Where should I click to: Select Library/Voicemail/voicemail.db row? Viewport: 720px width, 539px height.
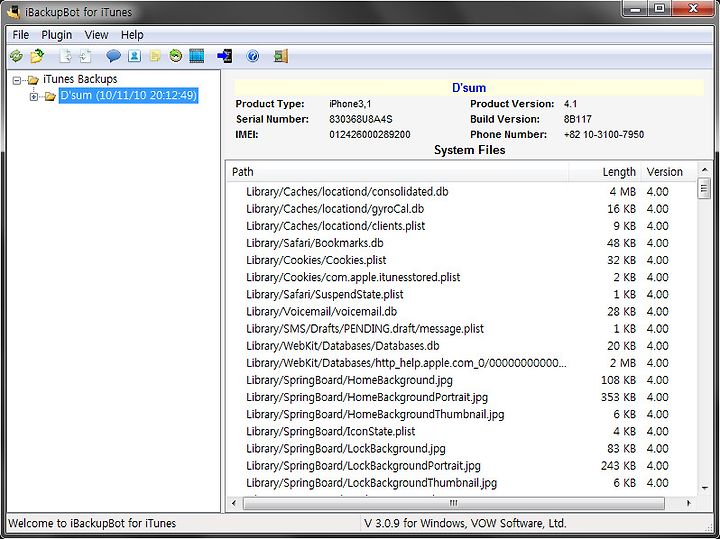pyautogui.click(x=461, y=312)
